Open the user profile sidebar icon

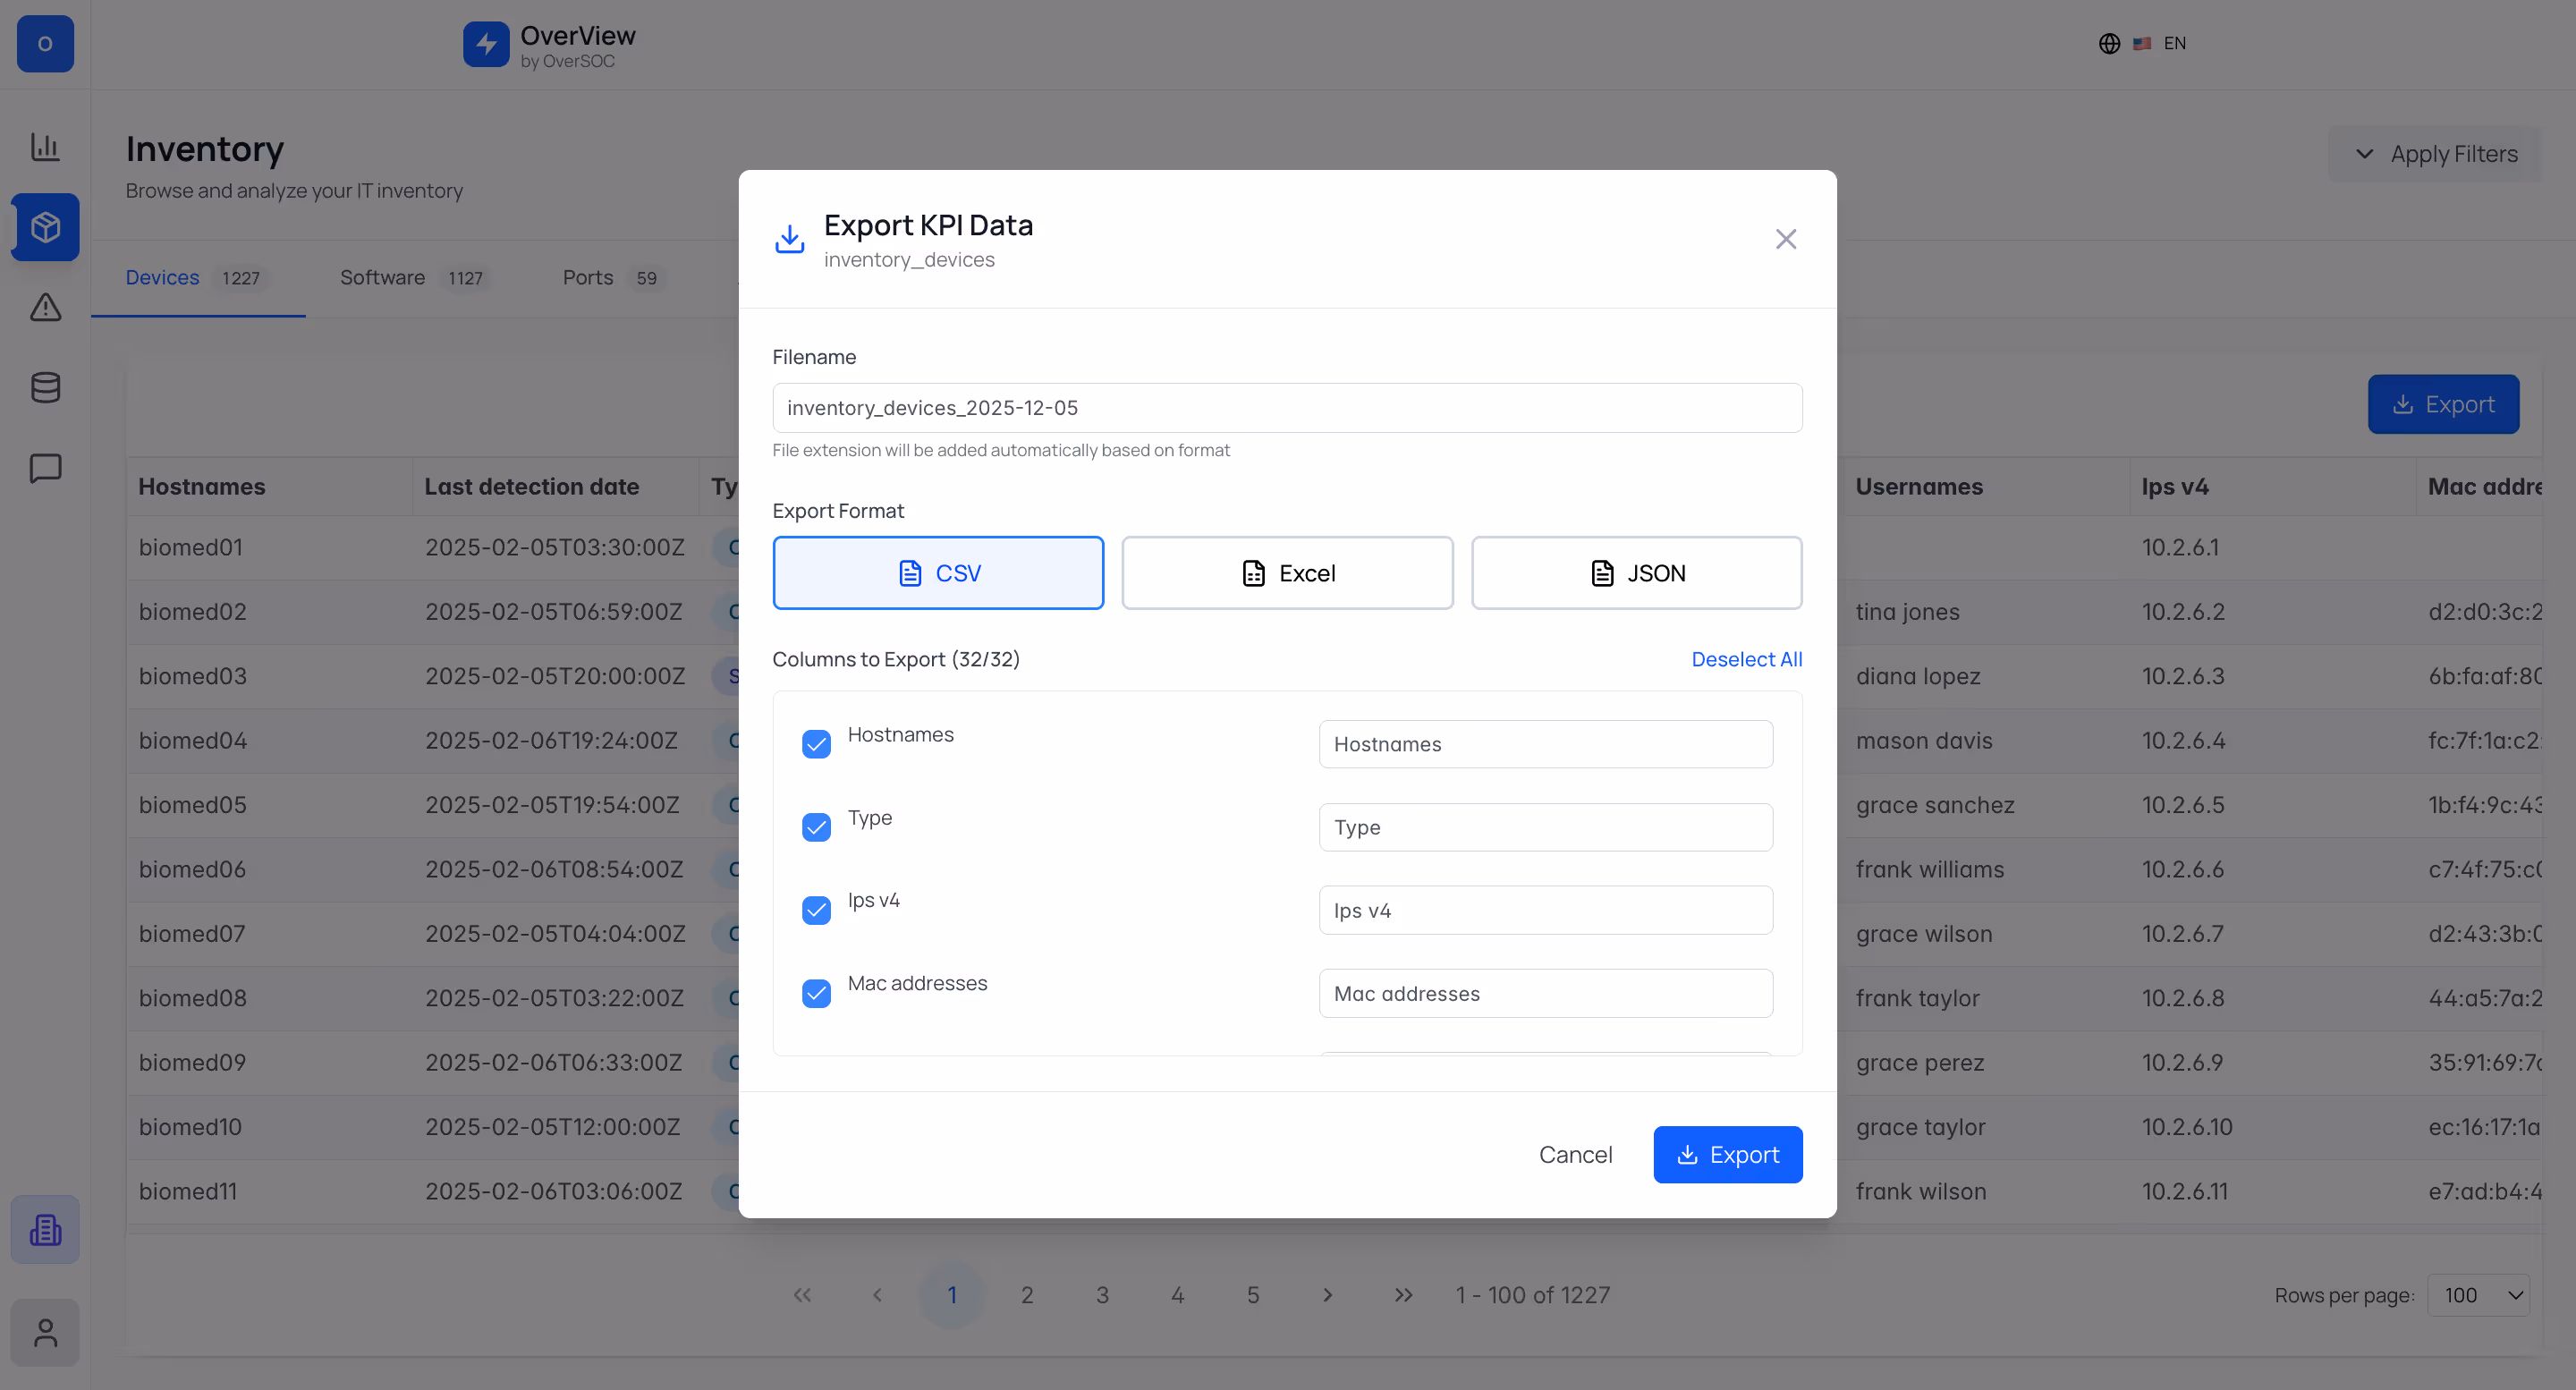click(45, 1332)
